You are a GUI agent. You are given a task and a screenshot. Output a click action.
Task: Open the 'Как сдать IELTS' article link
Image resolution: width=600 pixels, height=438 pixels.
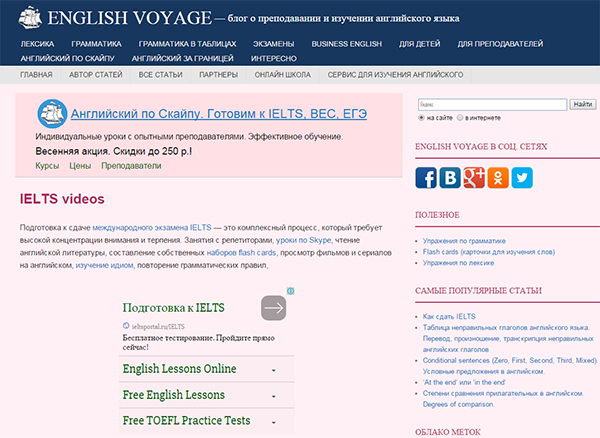click(450, 316)
